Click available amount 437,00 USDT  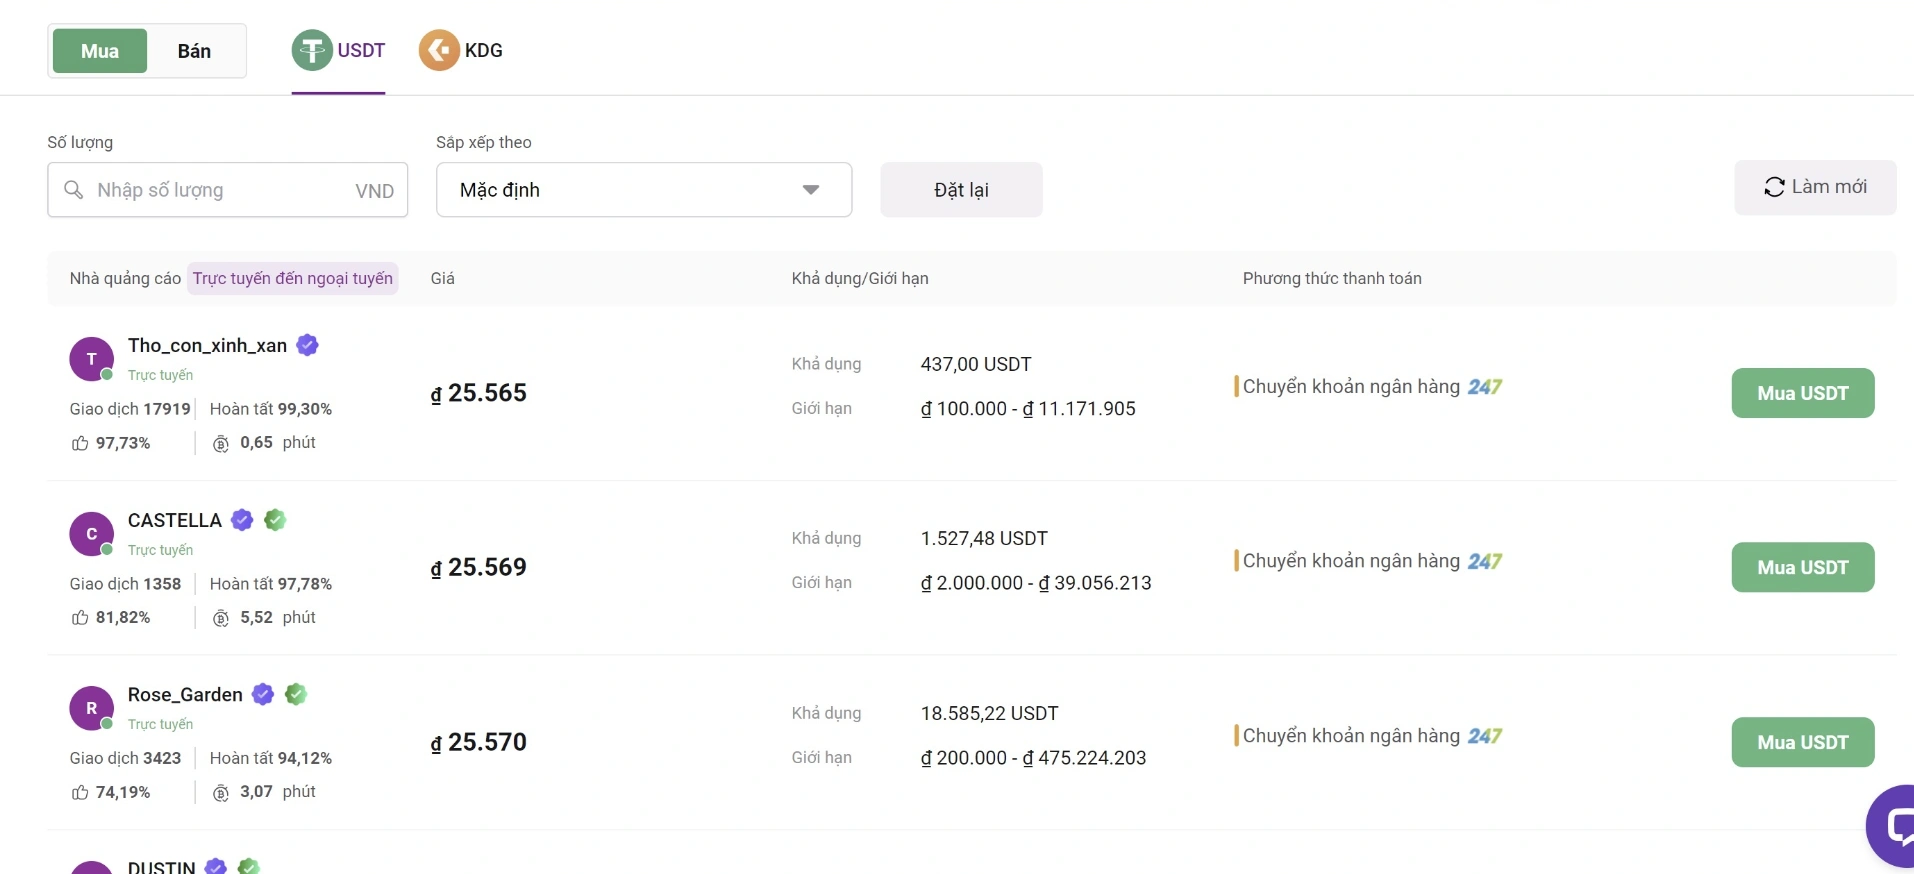[976, 364]
